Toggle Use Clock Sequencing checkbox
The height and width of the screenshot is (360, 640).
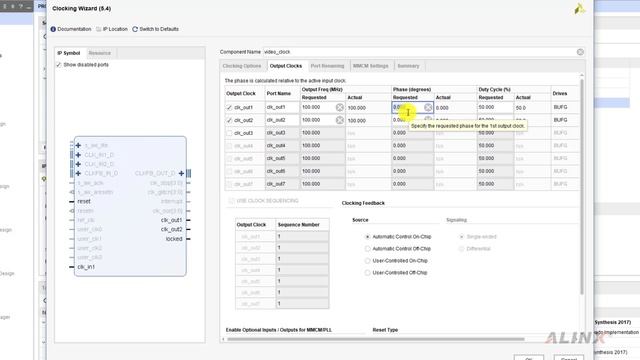tap(231, 201)
